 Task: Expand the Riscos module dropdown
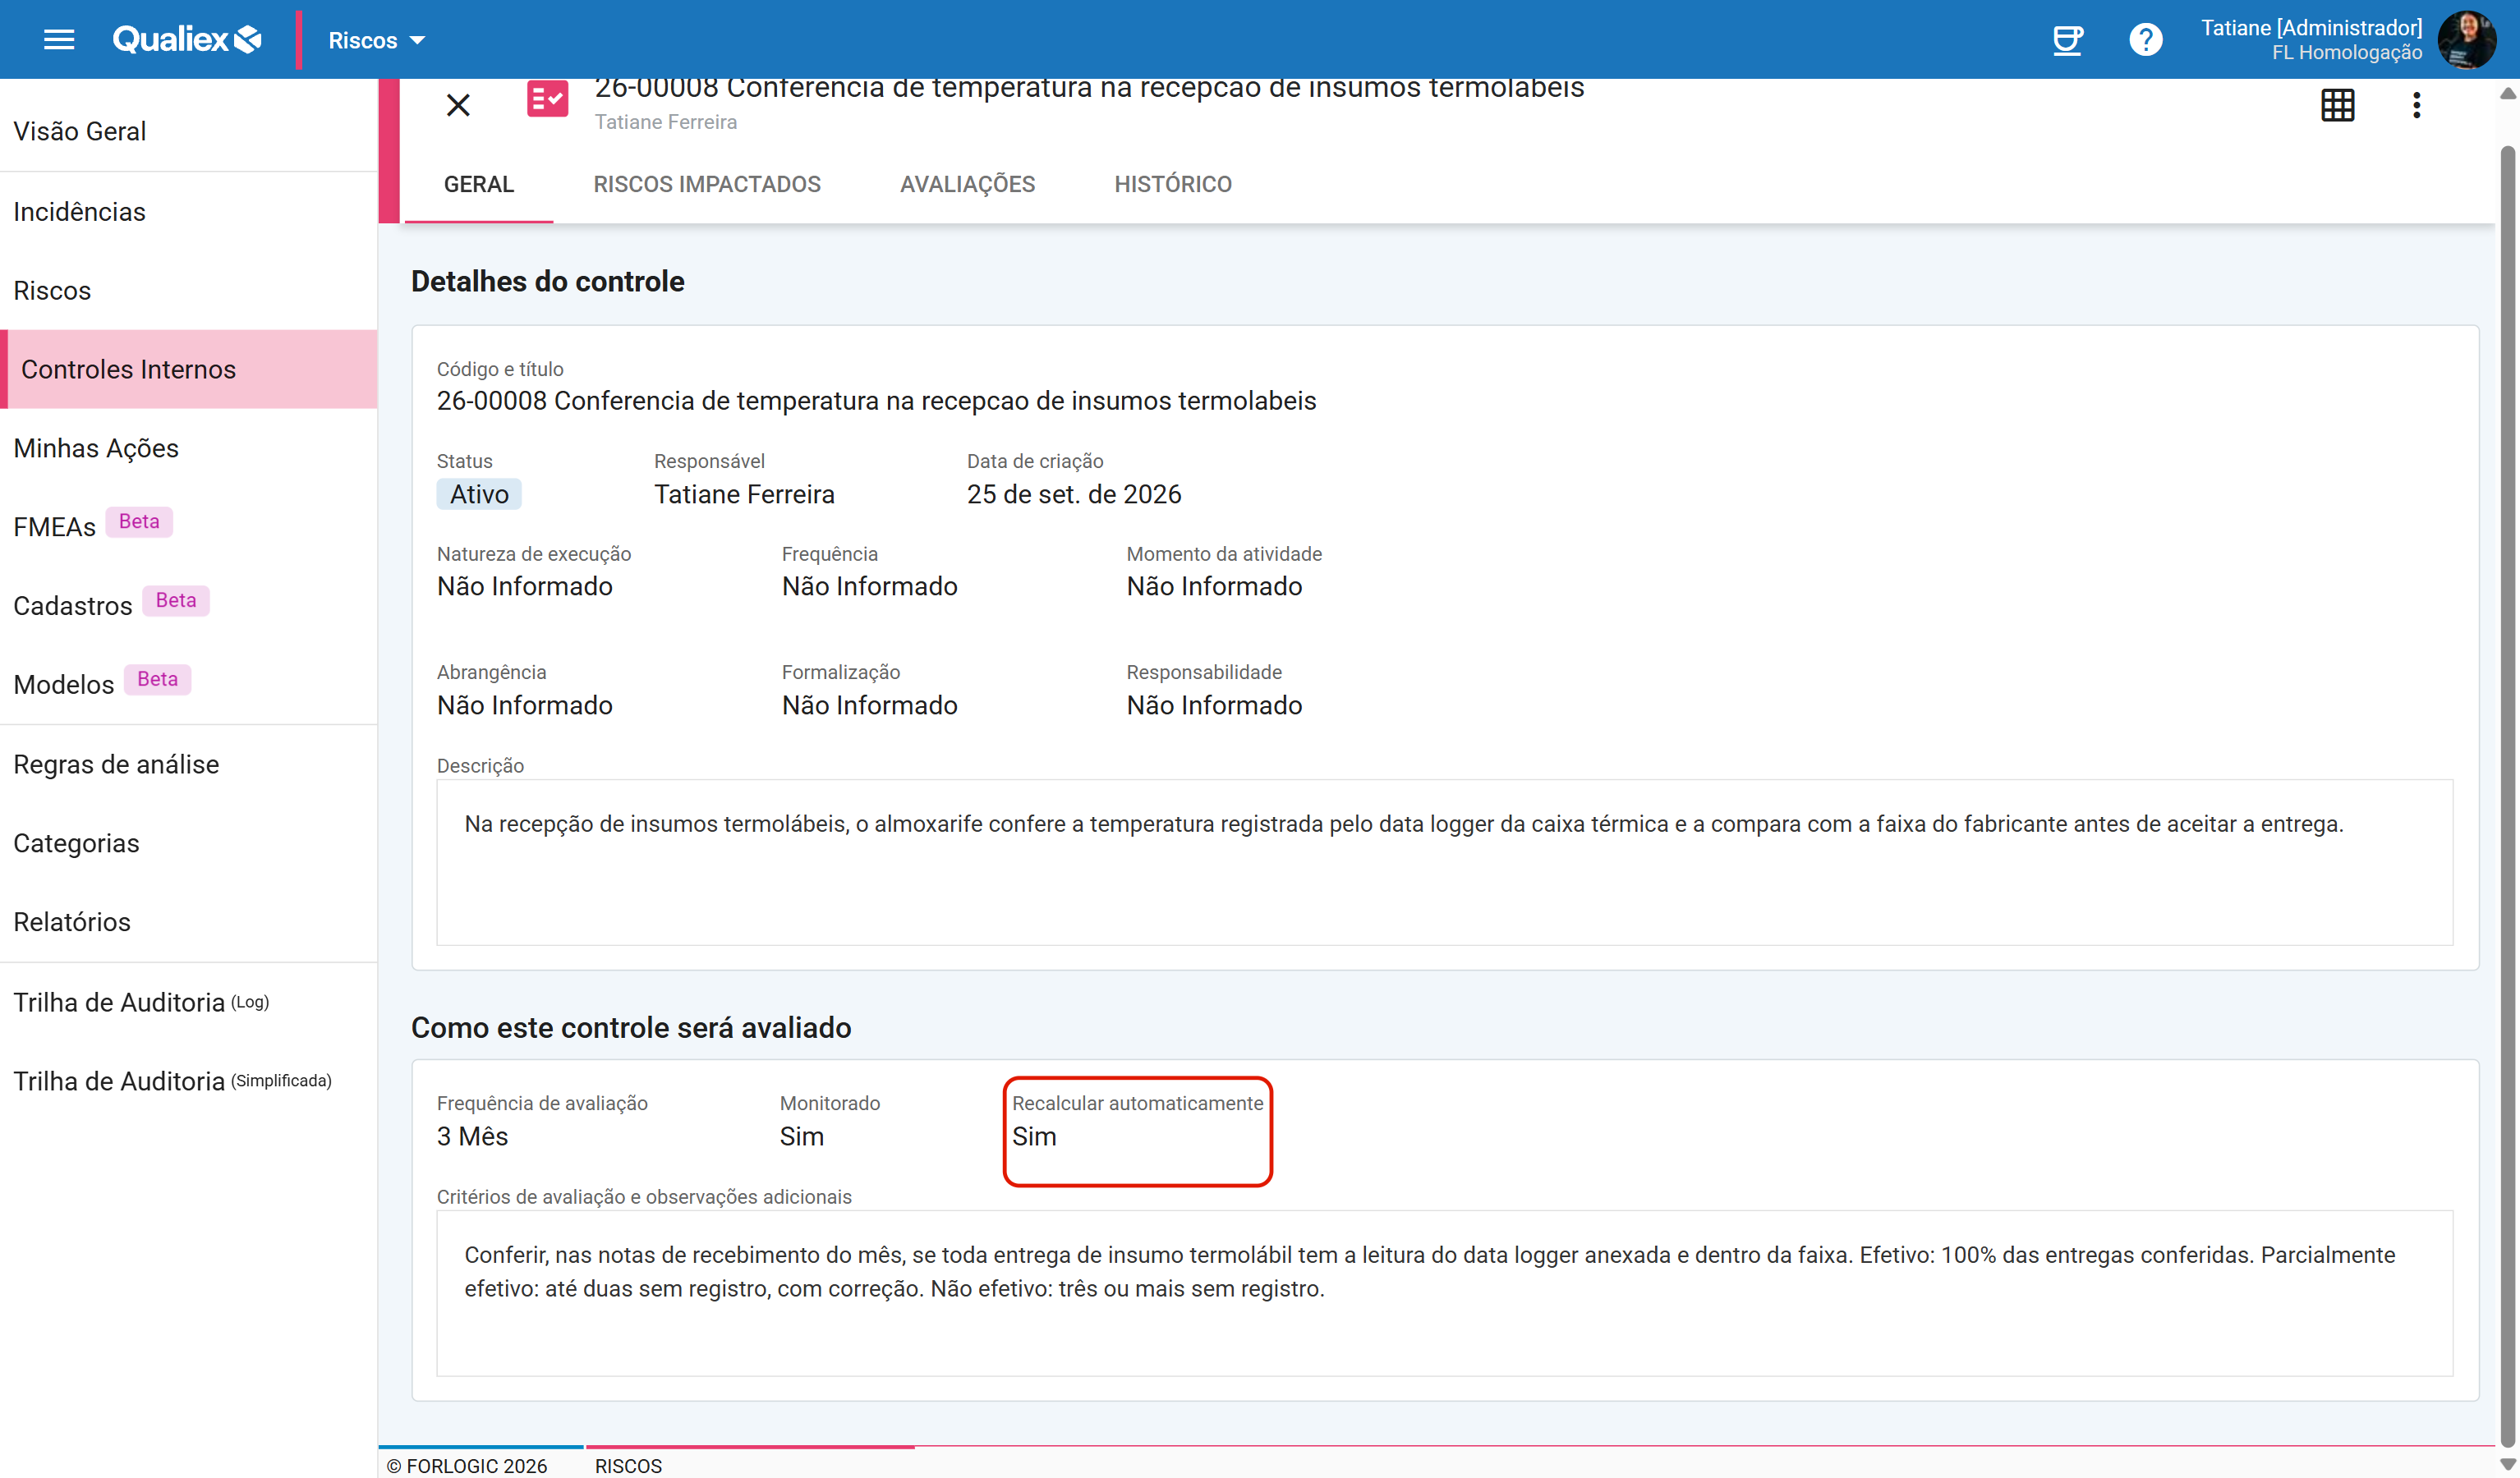click(x=377, y=40)
